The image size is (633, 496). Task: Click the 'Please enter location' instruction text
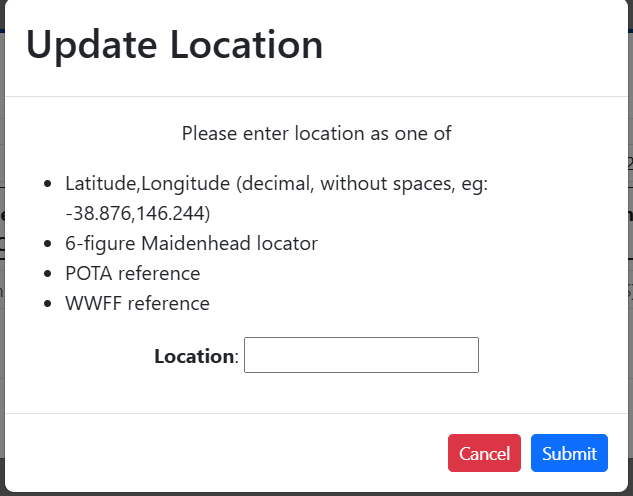(x=317, y=133)
